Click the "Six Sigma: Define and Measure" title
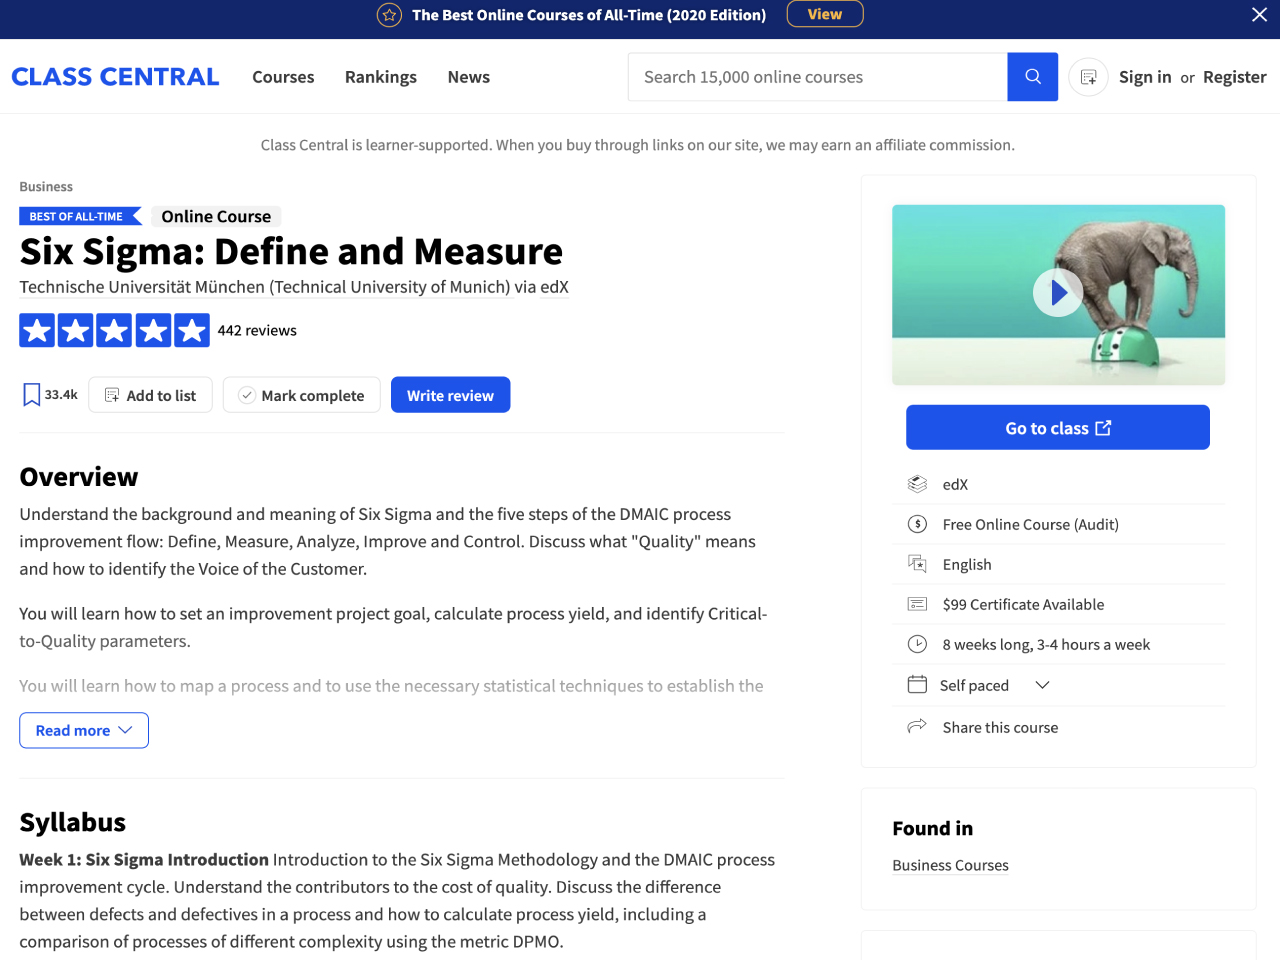Viewport: 1280px width, 960px height. click(291, 251)
